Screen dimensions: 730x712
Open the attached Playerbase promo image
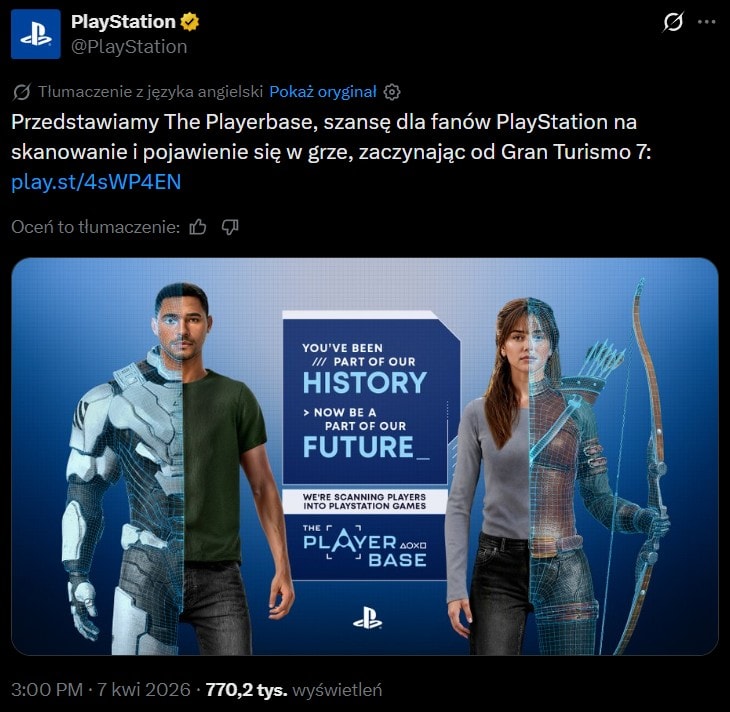365,456
